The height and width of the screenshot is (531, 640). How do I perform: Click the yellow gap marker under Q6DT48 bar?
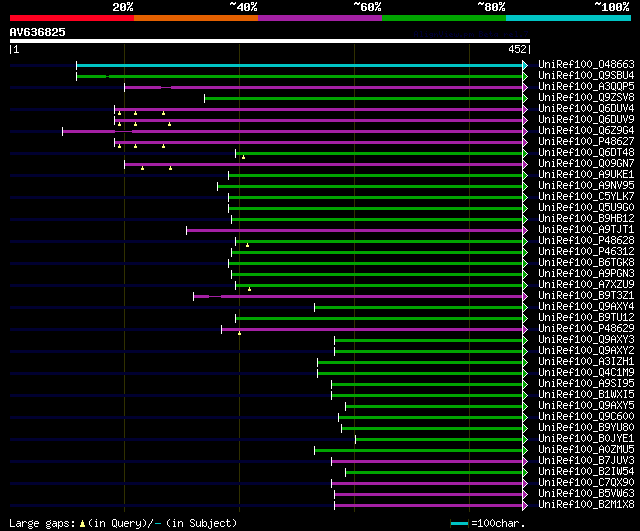243,157
